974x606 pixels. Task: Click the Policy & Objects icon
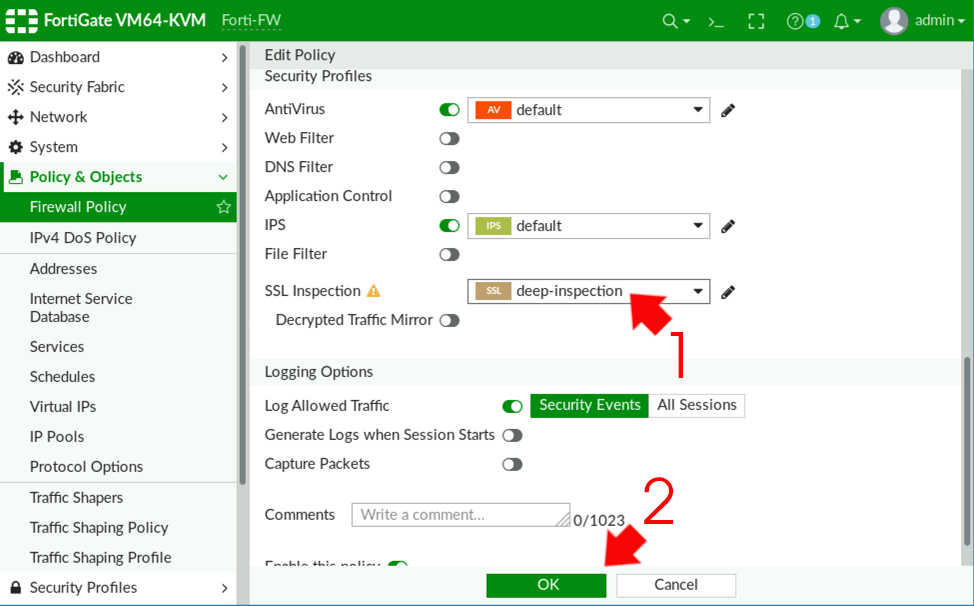click(16, 177)
